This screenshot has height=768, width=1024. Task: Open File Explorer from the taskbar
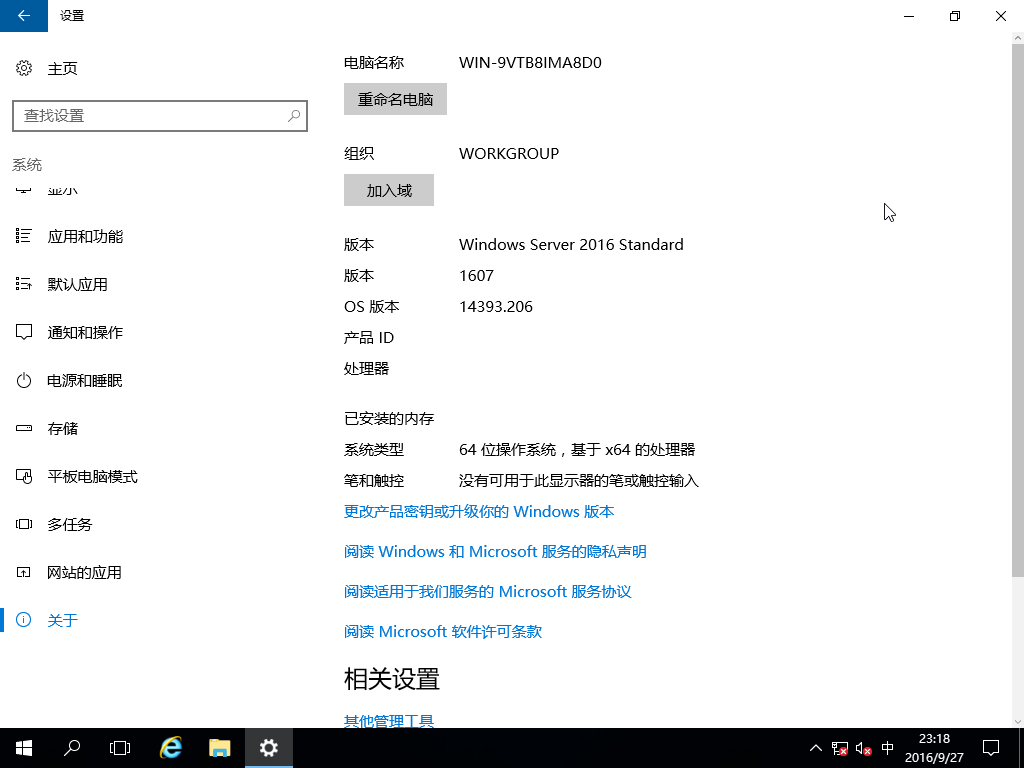(x=220, y=747)
